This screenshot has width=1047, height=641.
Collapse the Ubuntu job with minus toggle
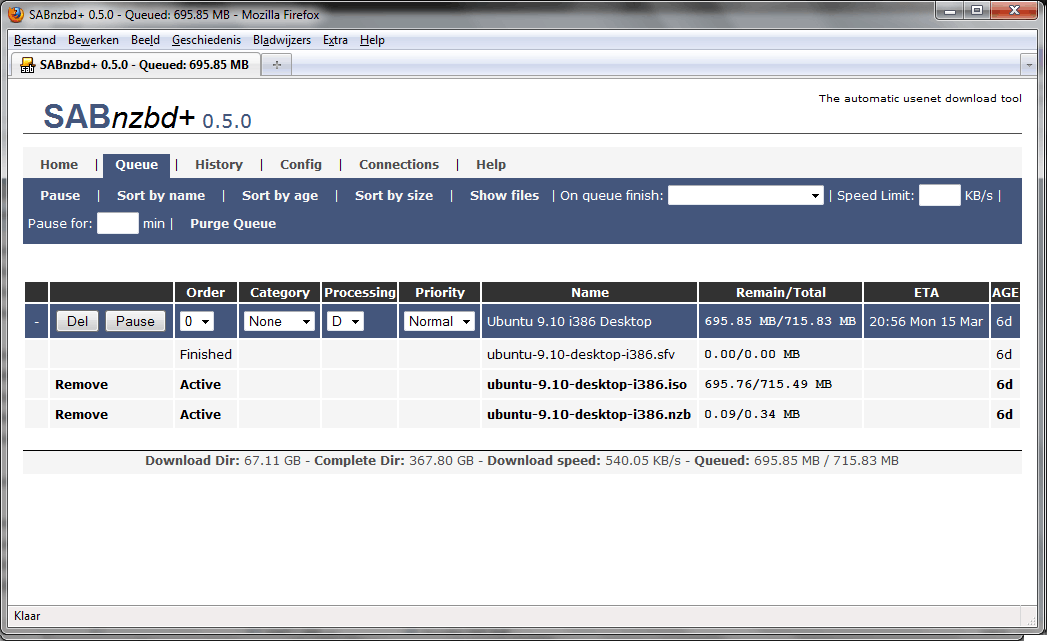click(x=37, y=322)
